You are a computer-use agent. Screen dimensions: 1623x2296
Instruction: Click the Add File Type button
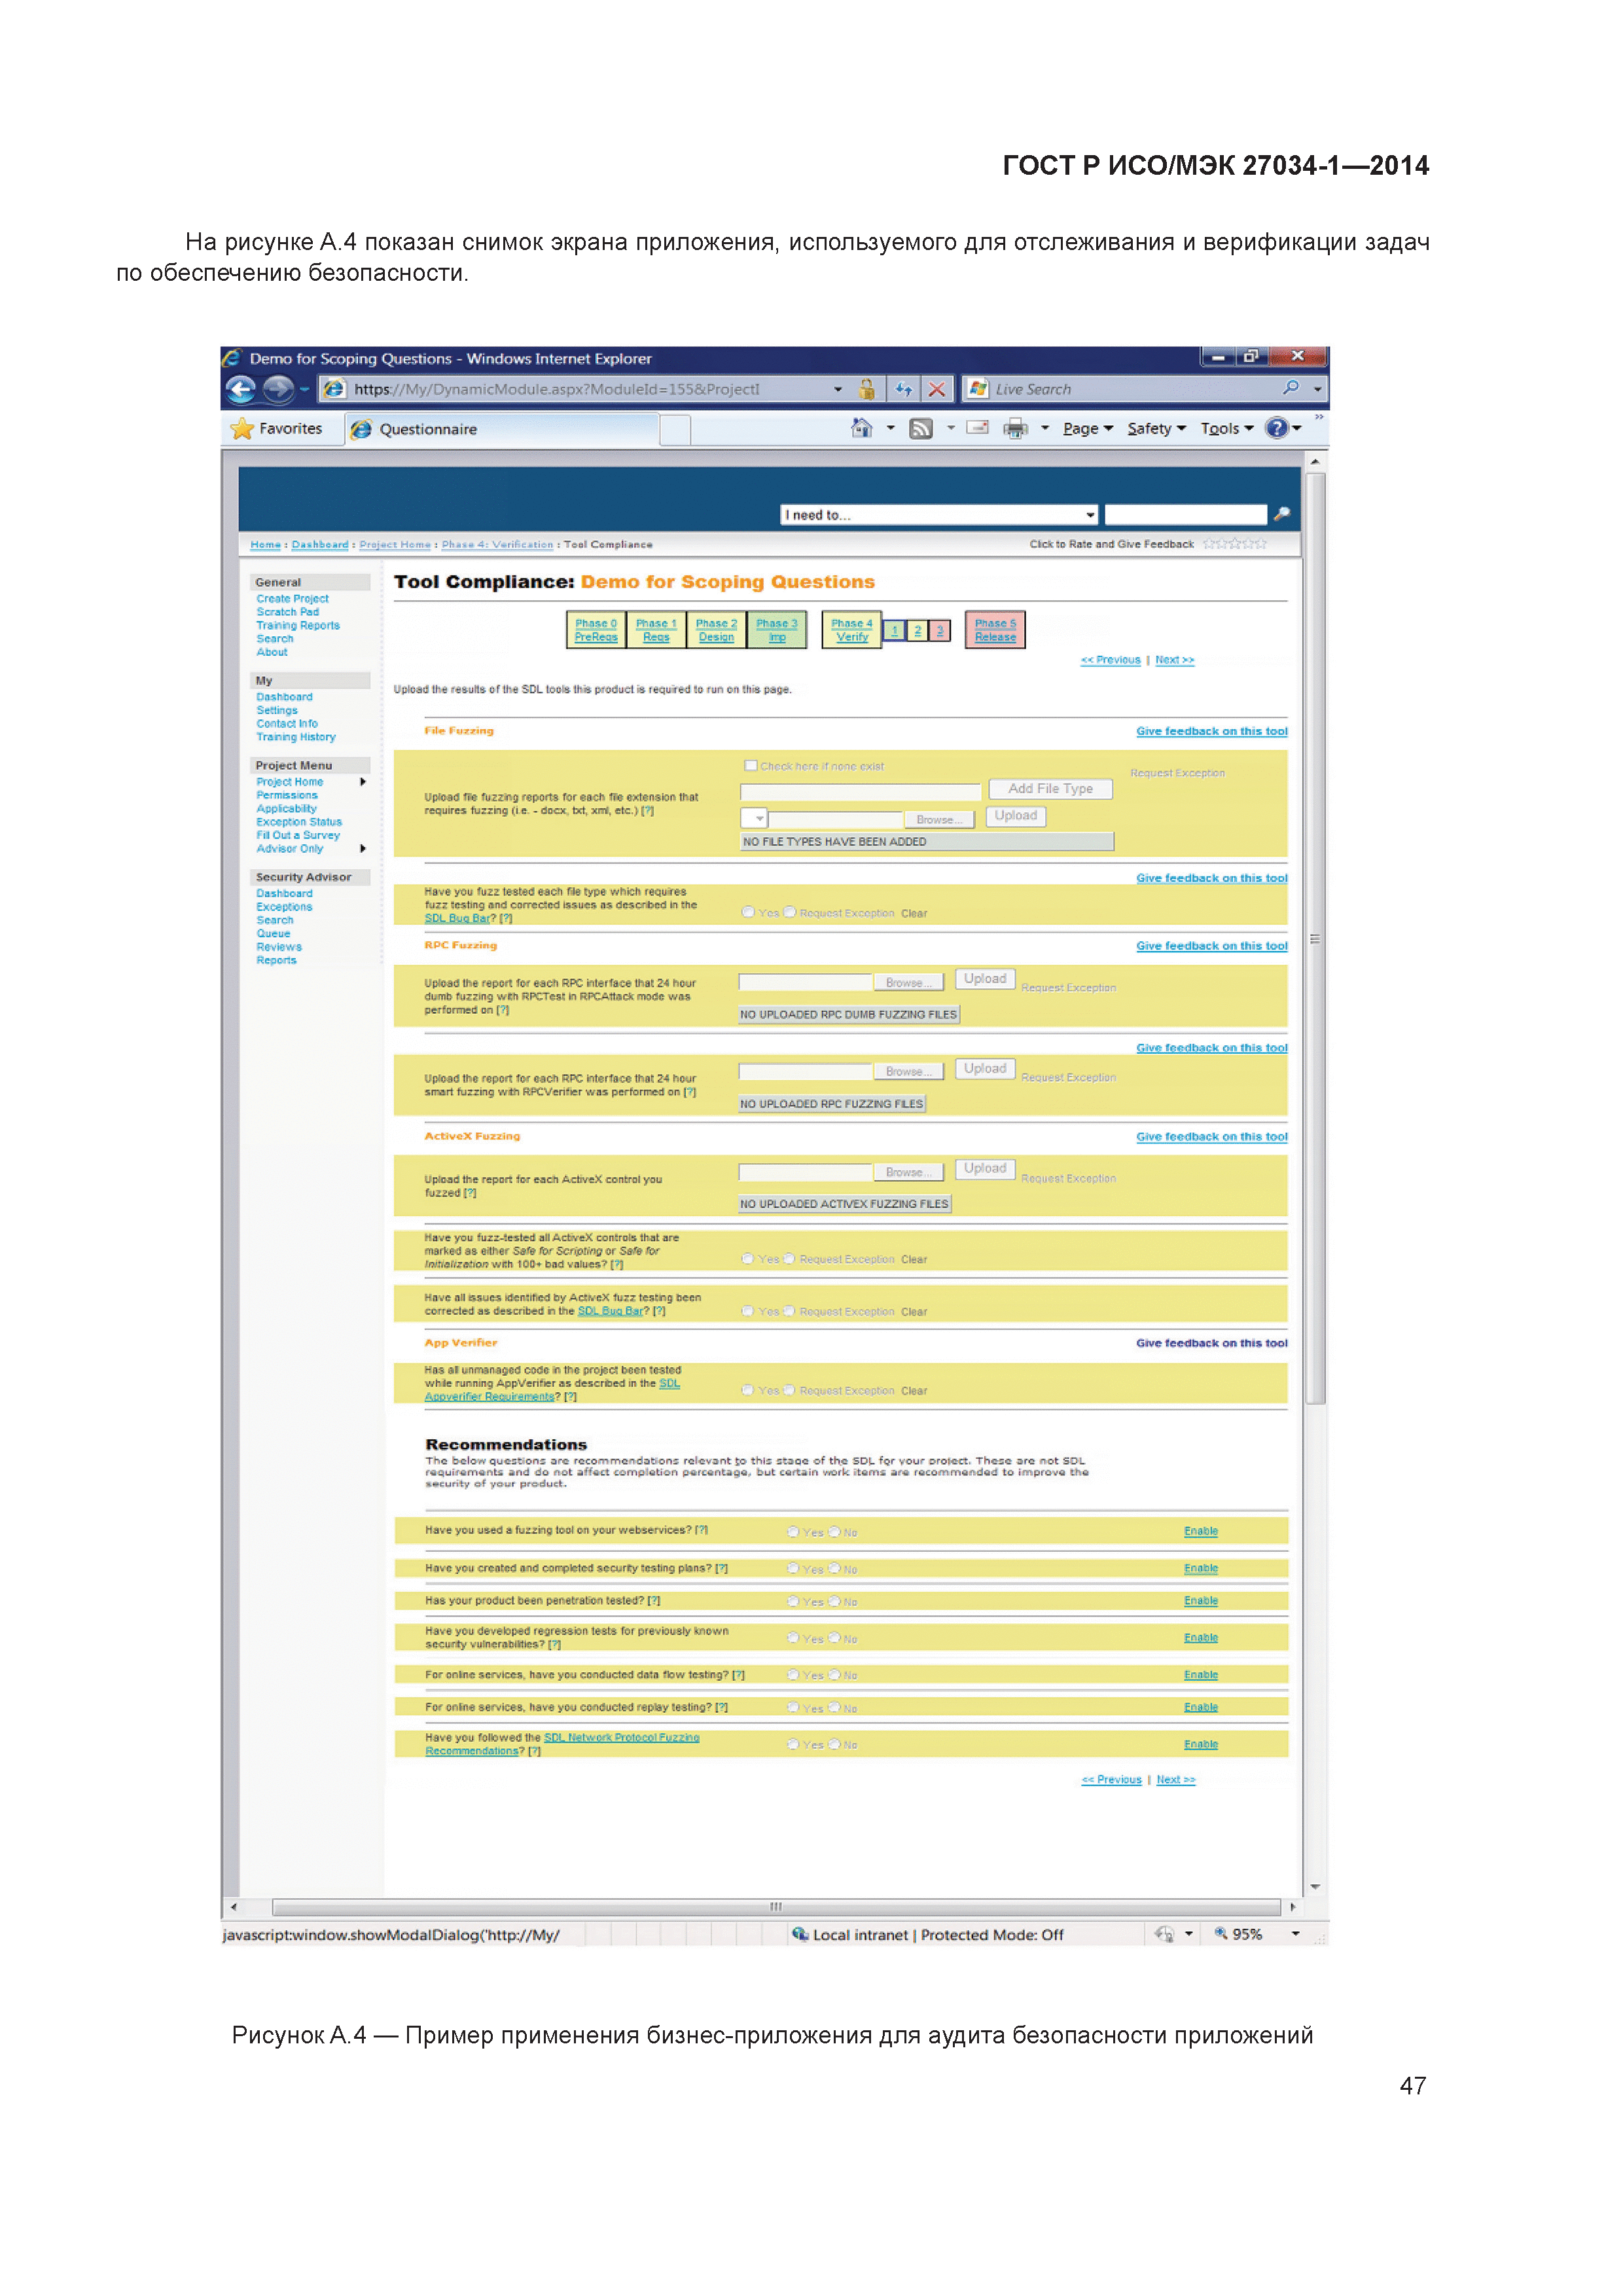tap(1050, 789)
